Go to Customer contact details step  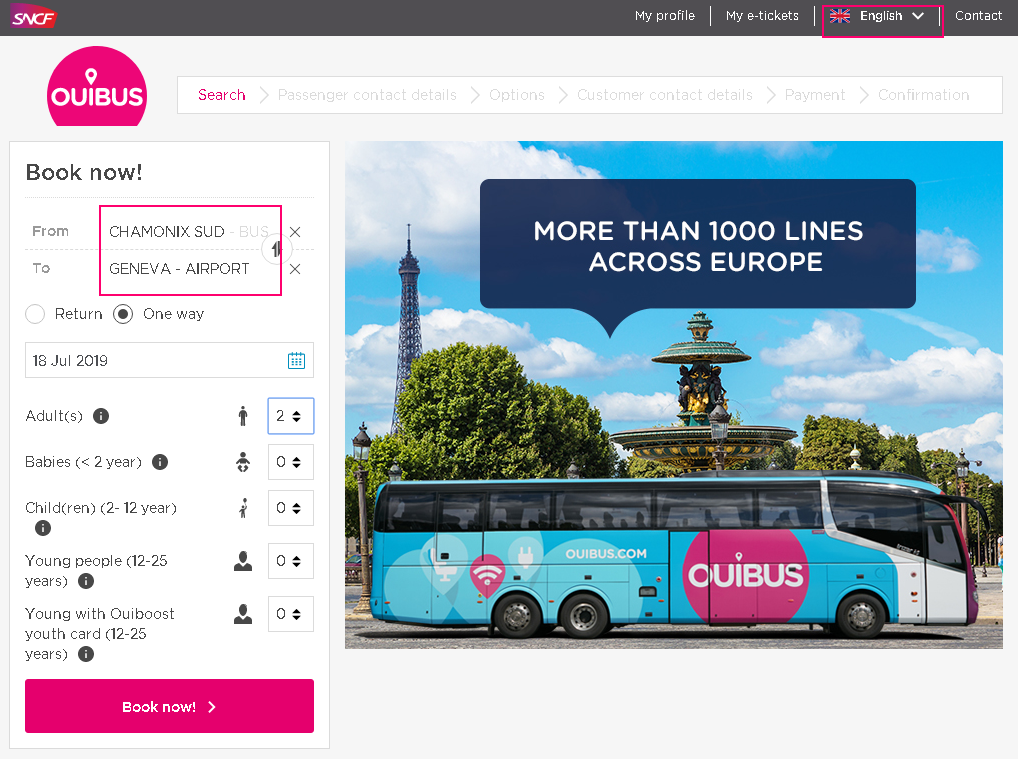(665, 95)
